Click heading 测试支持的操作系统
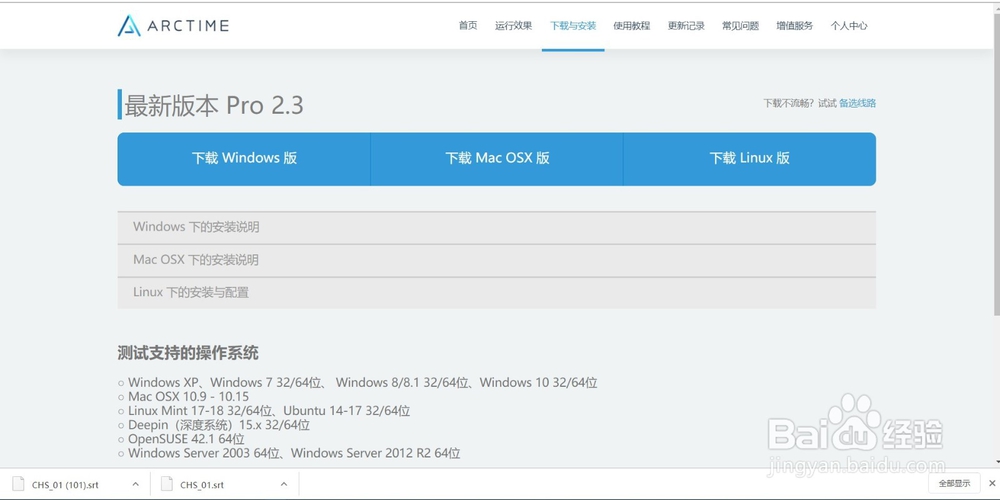Screen dimensions: 1000x500 [188, 353]
